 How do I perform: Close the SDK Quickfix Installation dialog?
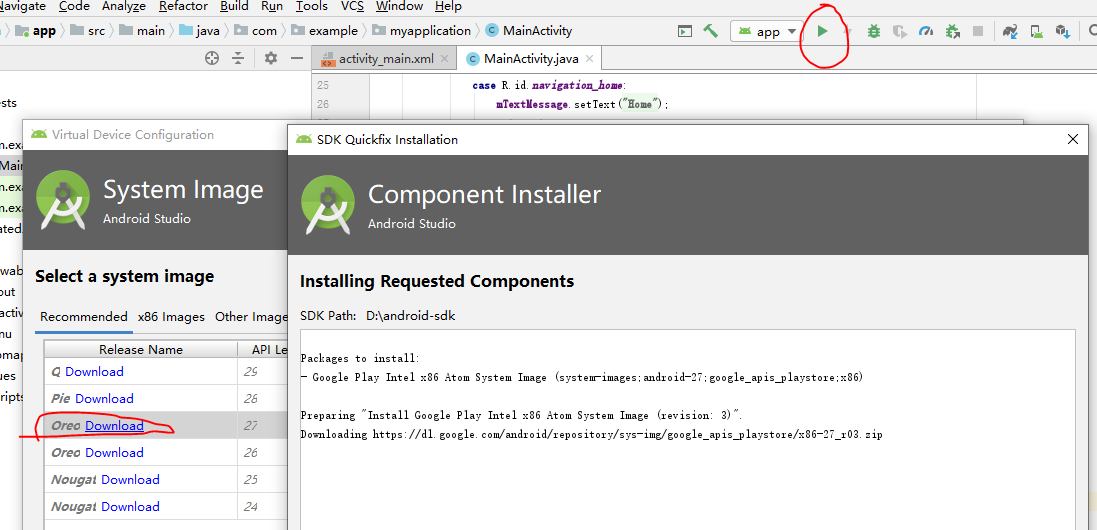pos(1073,139)
